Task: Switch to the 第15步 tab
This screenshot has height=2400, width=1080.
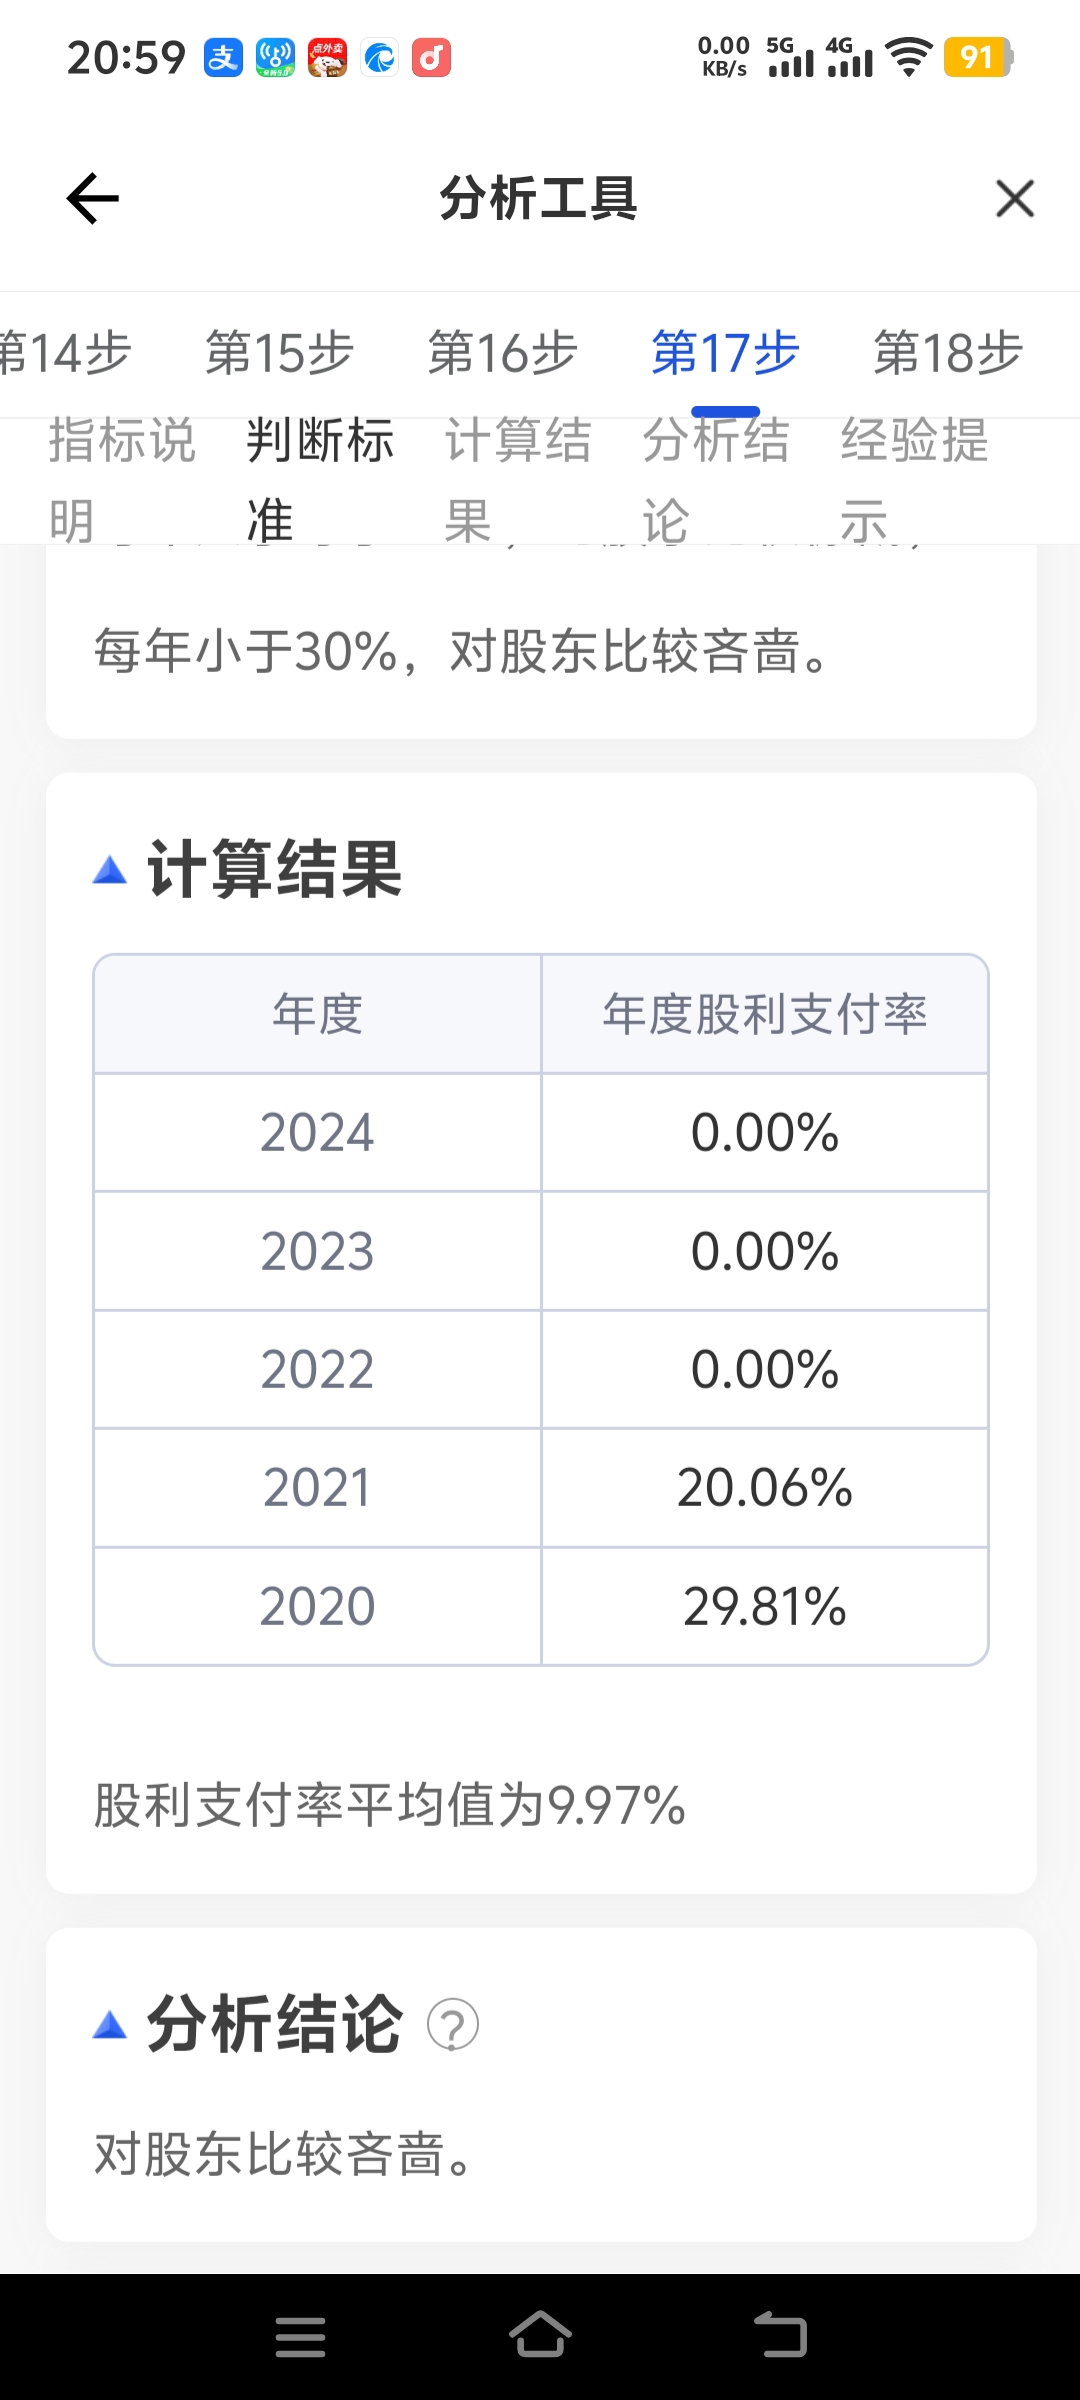Action: pyautogui.click(x=280, y=353)
